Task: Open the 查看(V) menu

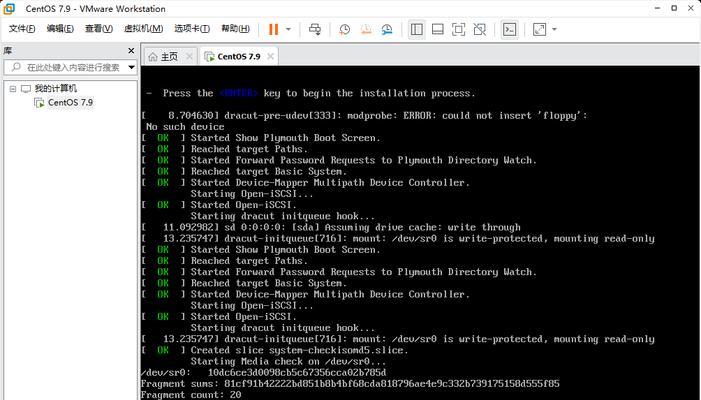Action: [x=99, y=29]
